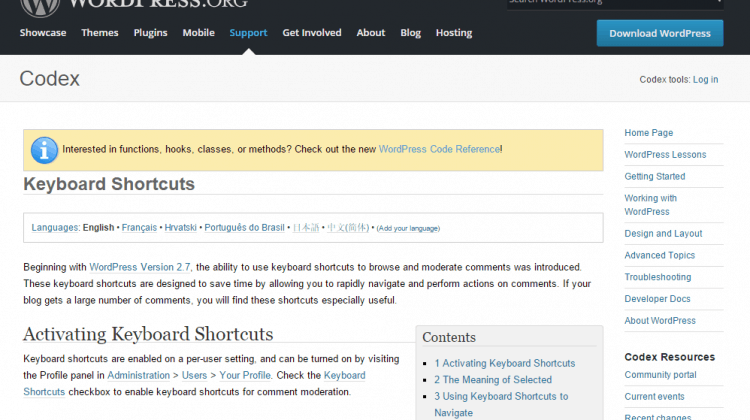Switch language to Hrvatski
750x420 pixels.
click(180, 227)
